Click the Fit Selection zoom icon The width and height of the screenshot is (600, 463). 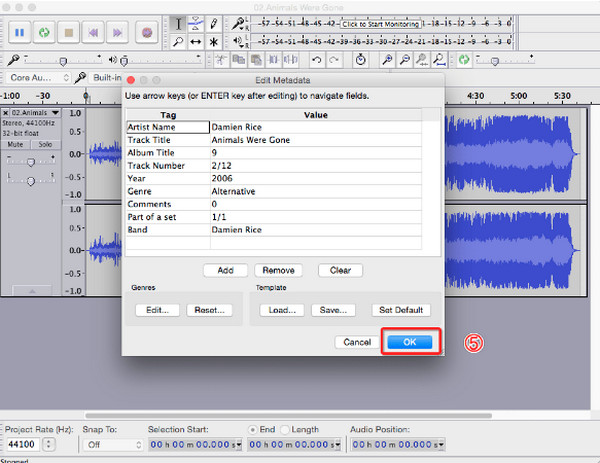(x=422, y=60)
